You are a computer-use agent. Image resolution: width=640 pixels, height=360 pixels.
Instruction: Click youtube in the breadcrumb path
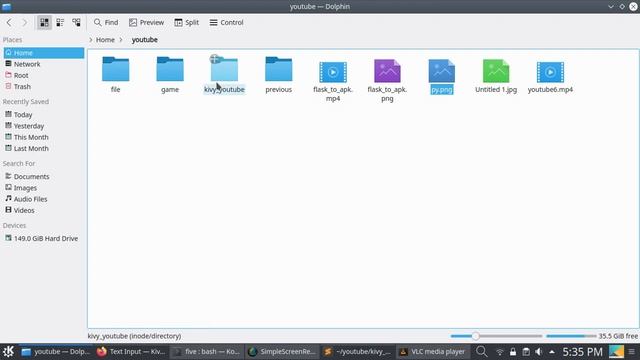tap(144, 40)
